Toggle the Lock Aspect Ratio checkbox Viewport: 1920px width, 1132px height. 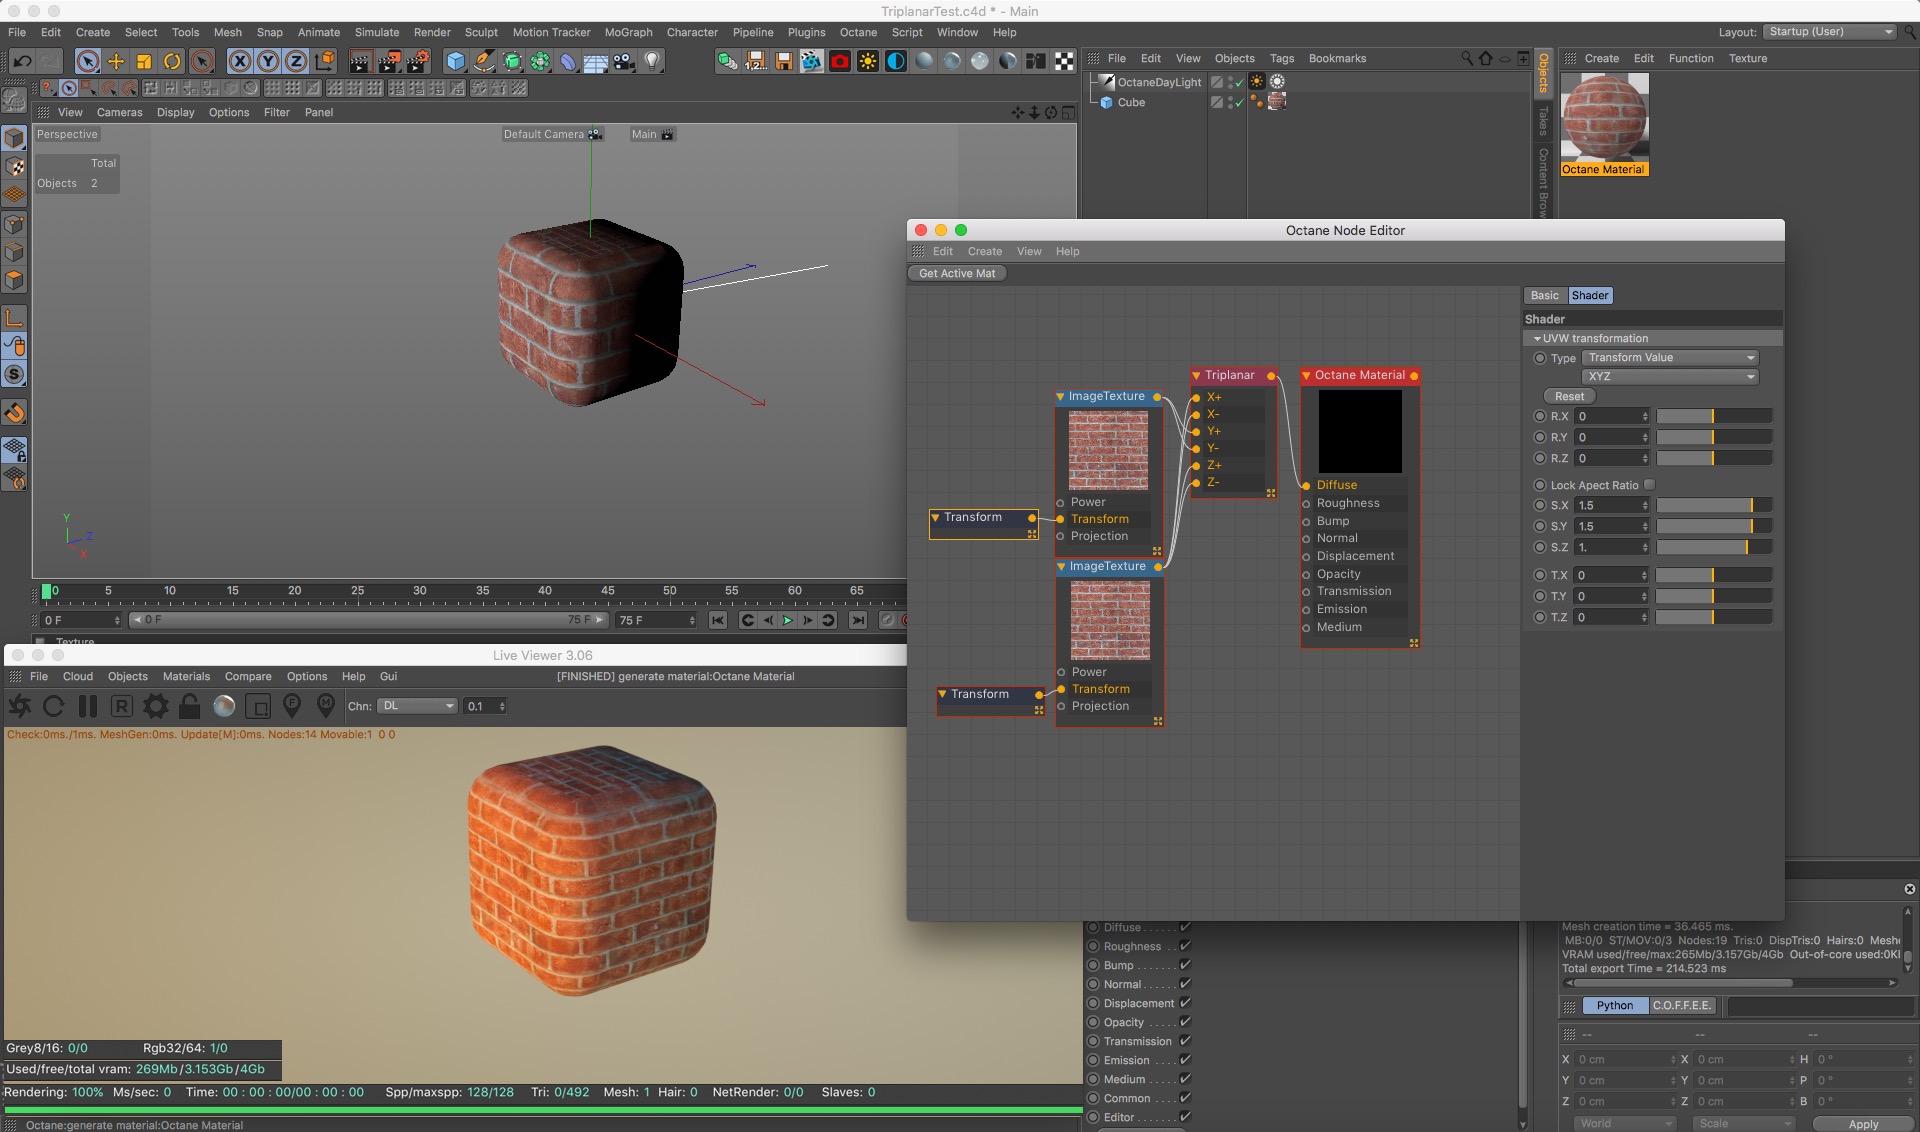pos(1650,485)
